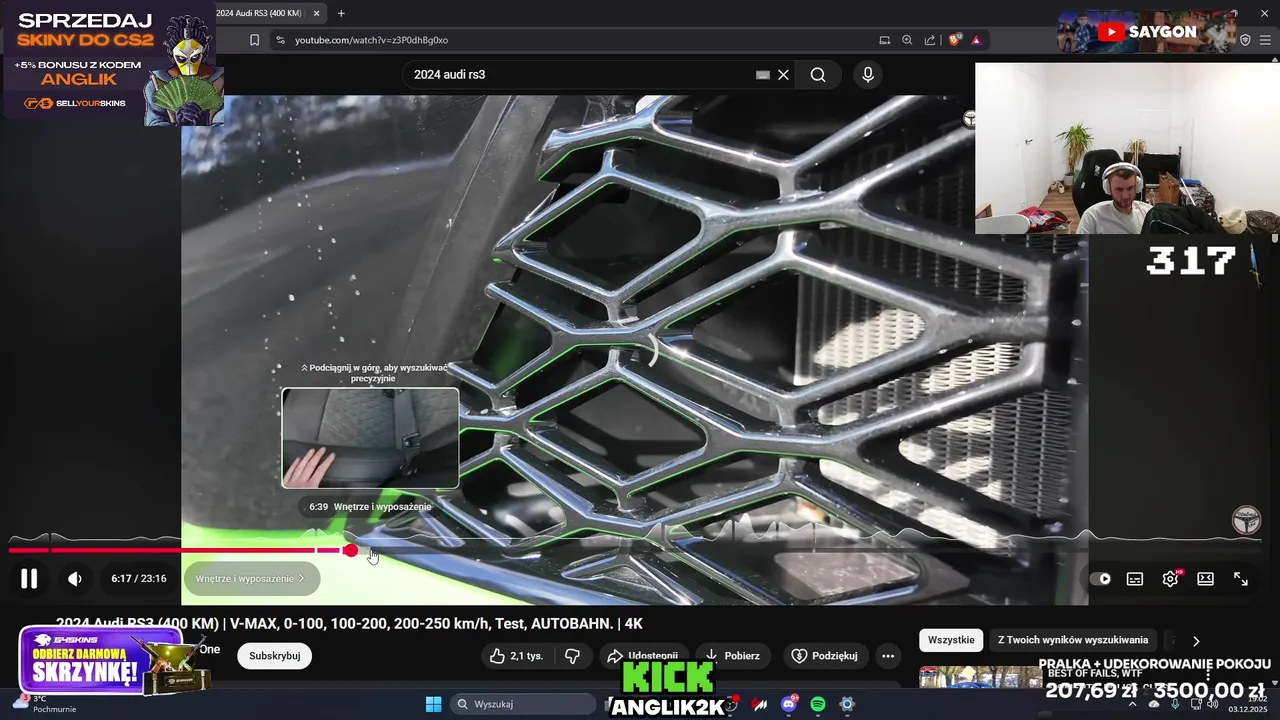Open Spotify from the taskbar
The image size is (1280, 720).
coord(818,704)
